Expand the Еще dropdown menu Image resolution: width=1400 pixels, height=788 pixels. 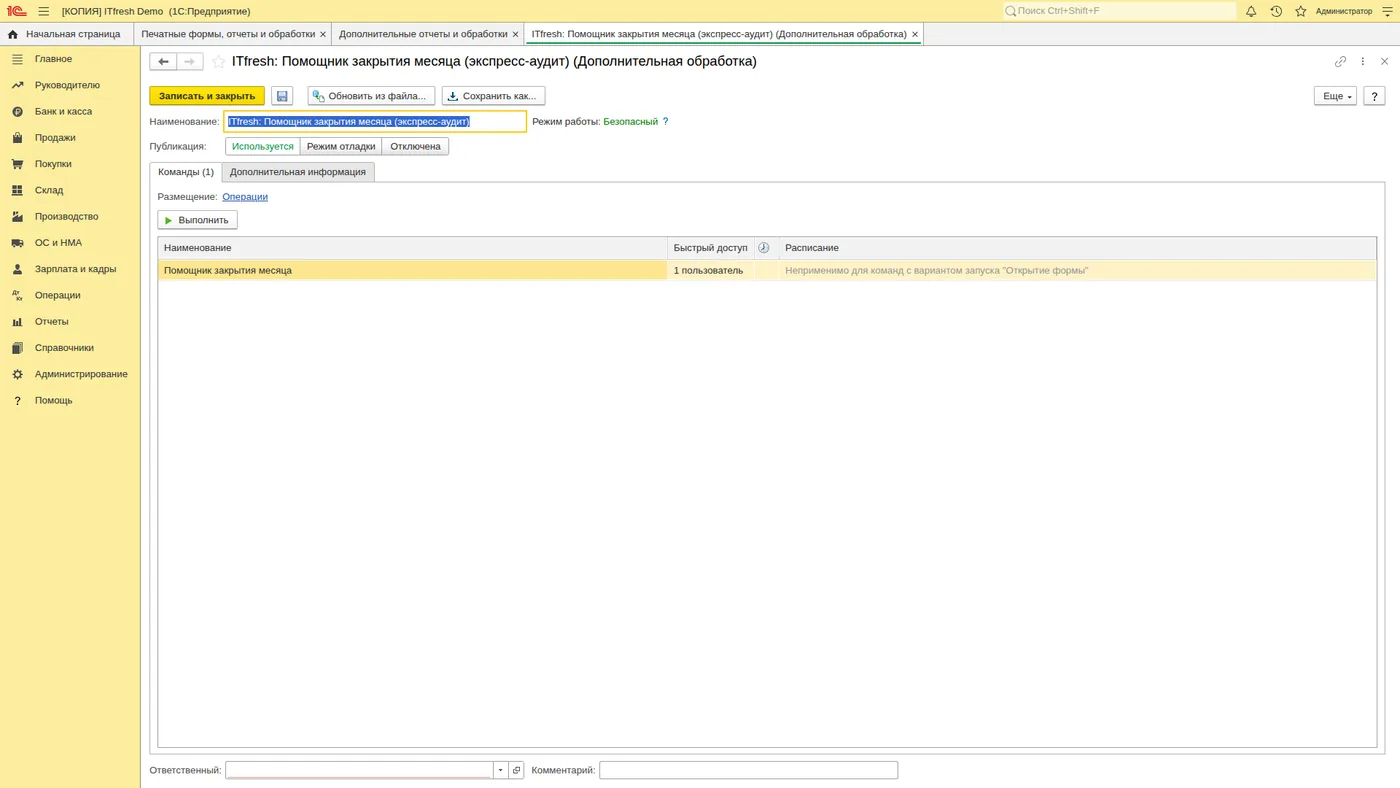1335,96
